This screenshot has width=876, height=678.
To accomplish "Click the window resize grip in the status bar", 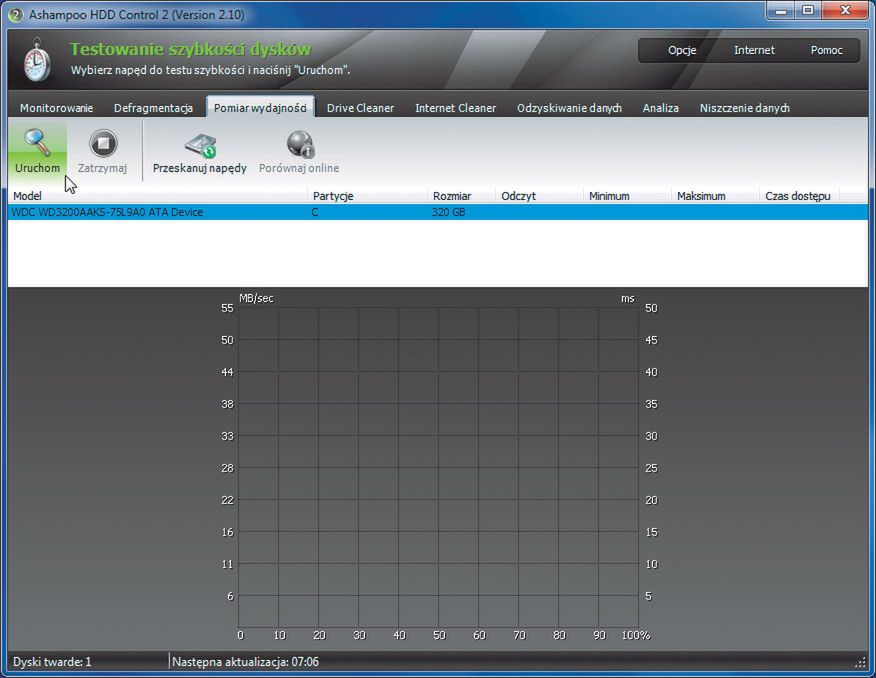I will pyautogui.click(x=860, y=663).
